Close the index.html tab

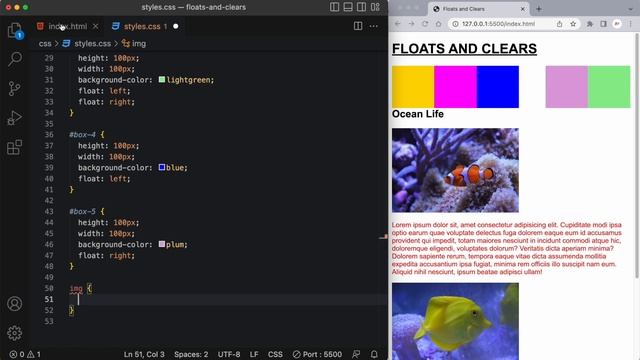pyautogui.click(x=96, y=26)
